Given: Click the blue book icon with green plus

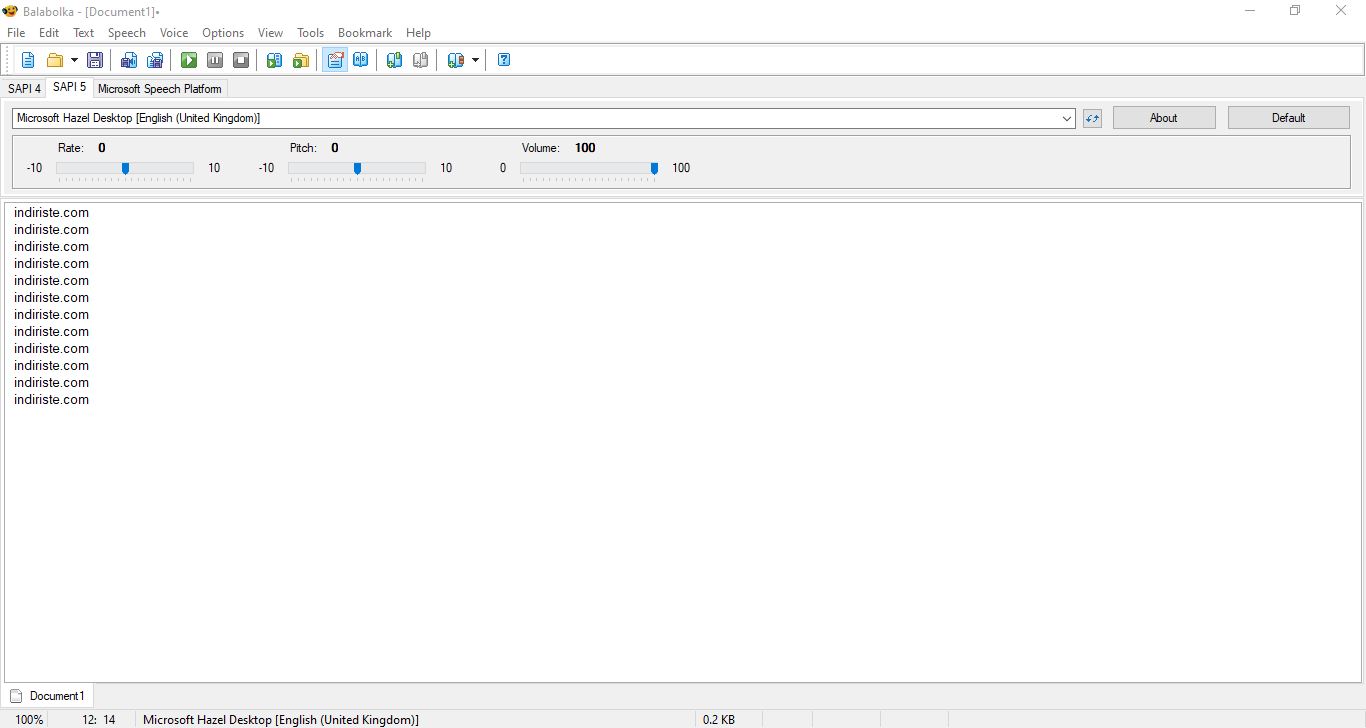Looking at the screenshot, I should pos(395,60).
